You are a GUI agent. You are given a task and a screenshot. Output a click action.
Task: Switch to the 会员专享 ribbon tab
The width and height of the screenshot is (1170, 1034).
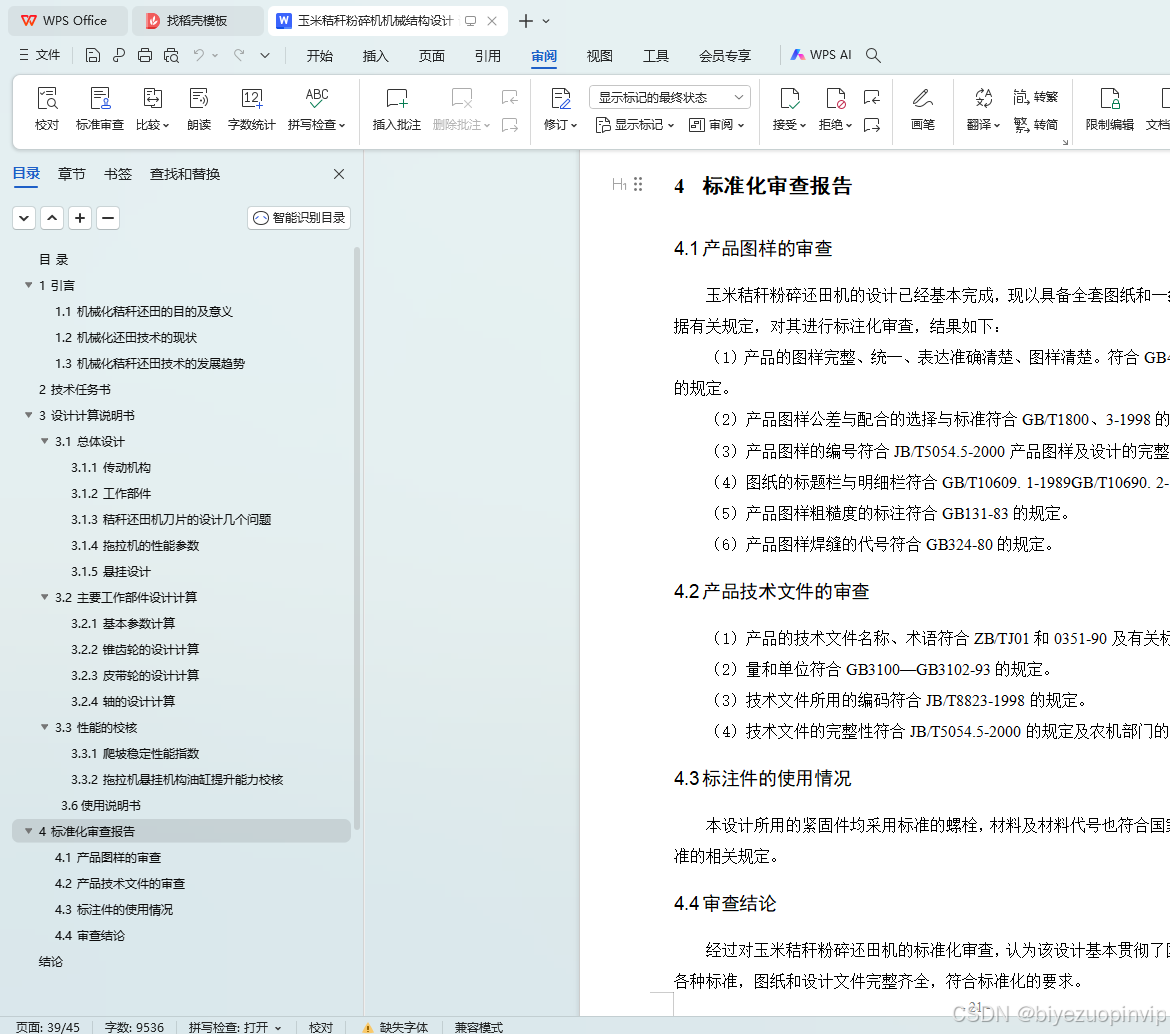[725, 56]
